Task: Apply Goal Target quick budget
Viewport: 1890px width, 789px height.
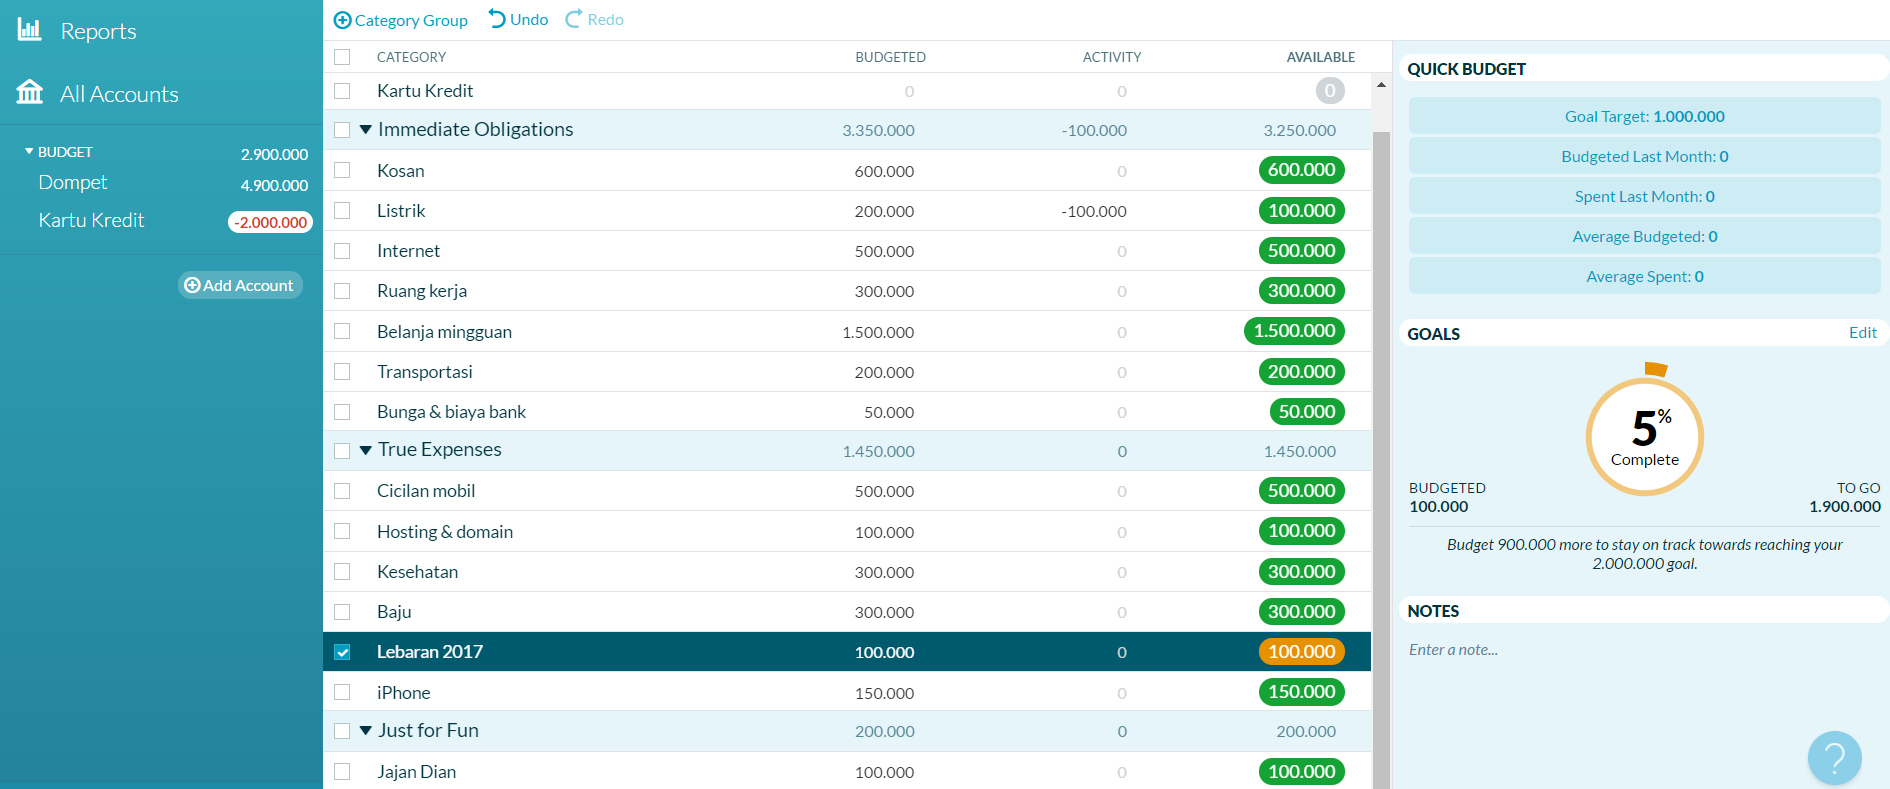Action: click(1644, 116)
